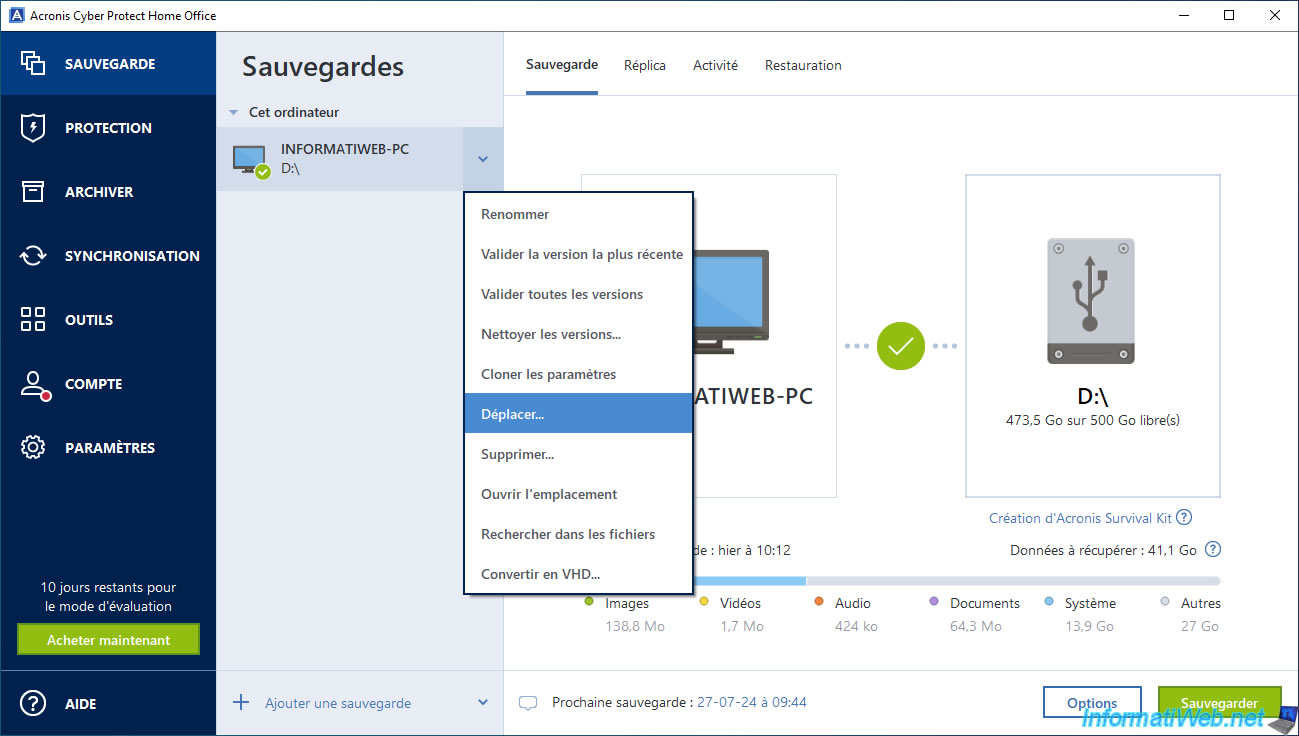The height and width of the screenshot is (736, 1299).
Task: Choose Rechercher dans les fichiers
Action: pos(579,534)
